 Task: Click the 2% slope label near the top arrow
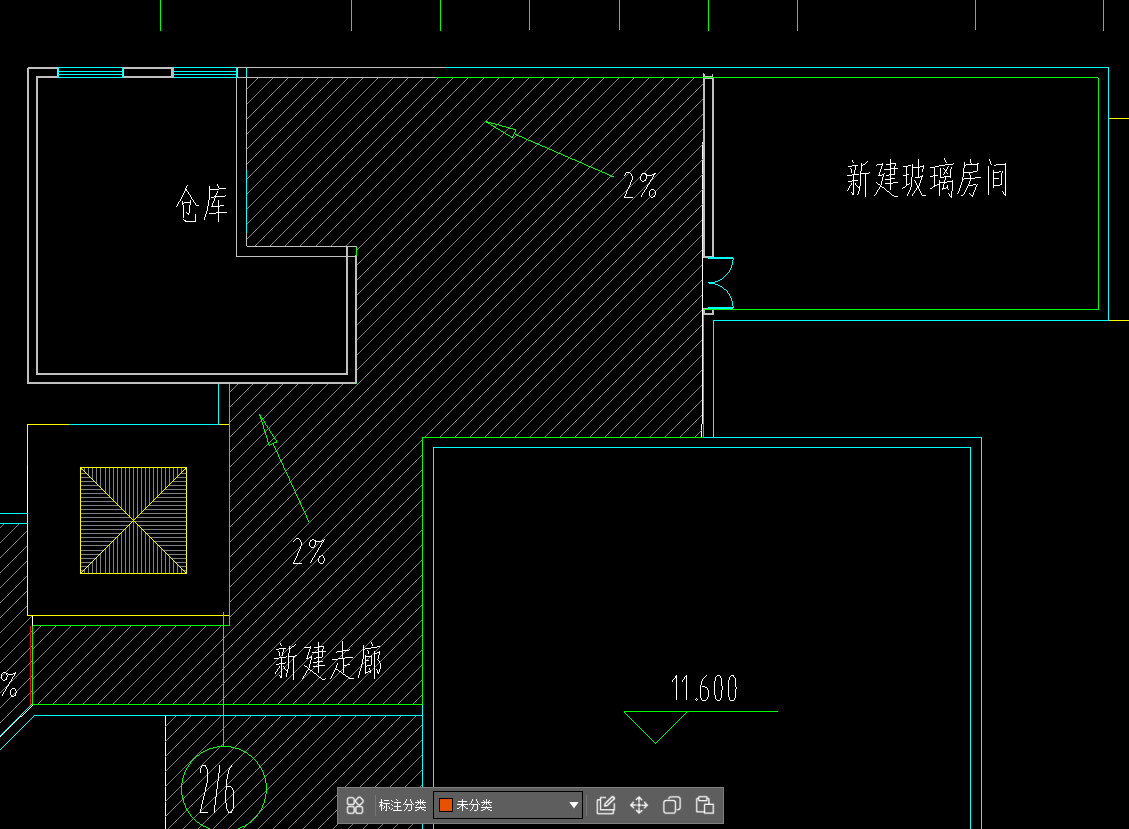click(x=640, y=185)
